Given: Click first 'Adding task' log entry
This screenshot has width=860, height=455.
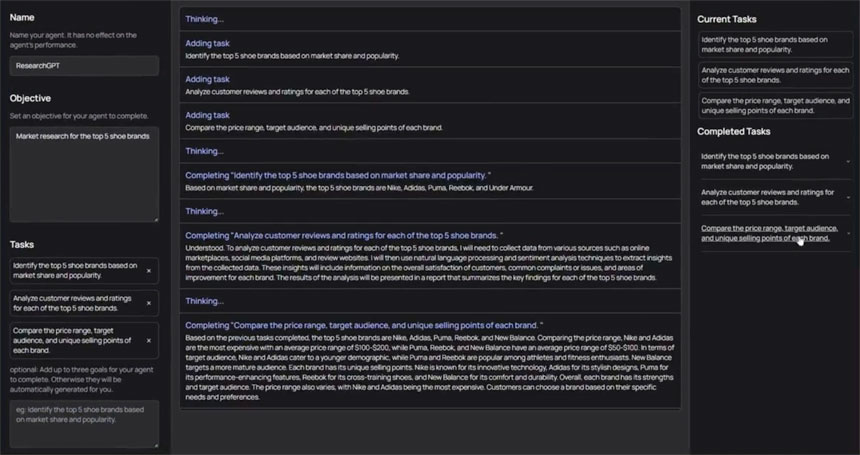Looking at the screenshot, I should tap(208, 43).
